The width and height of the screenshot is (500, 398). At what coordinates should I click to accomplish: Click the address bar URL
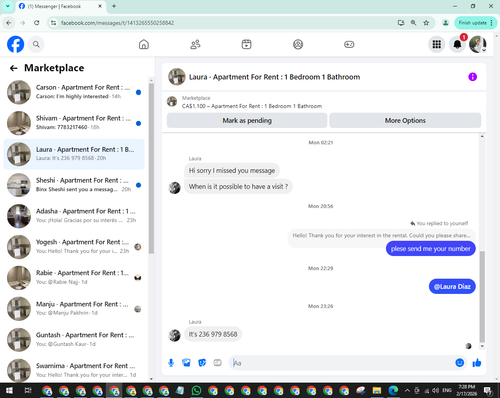pos(117,23)
